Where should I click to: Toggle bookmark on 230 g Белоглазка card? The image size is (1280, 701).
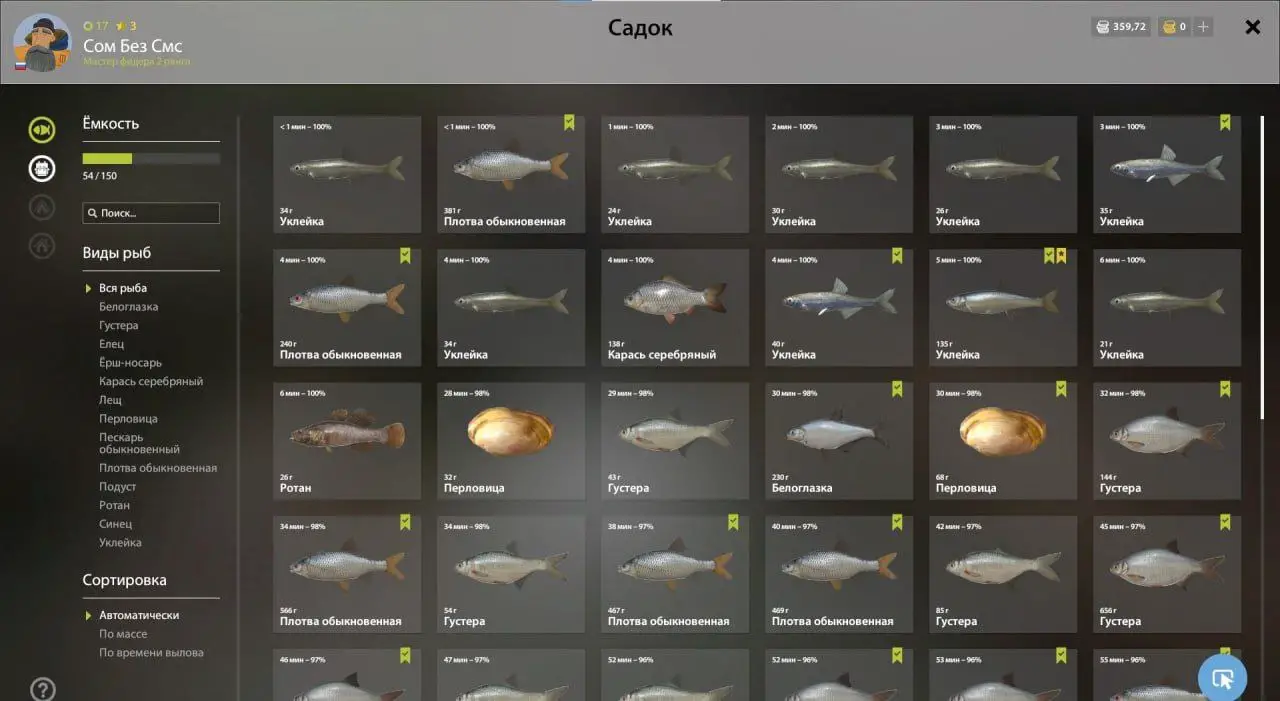coord(897,389)
